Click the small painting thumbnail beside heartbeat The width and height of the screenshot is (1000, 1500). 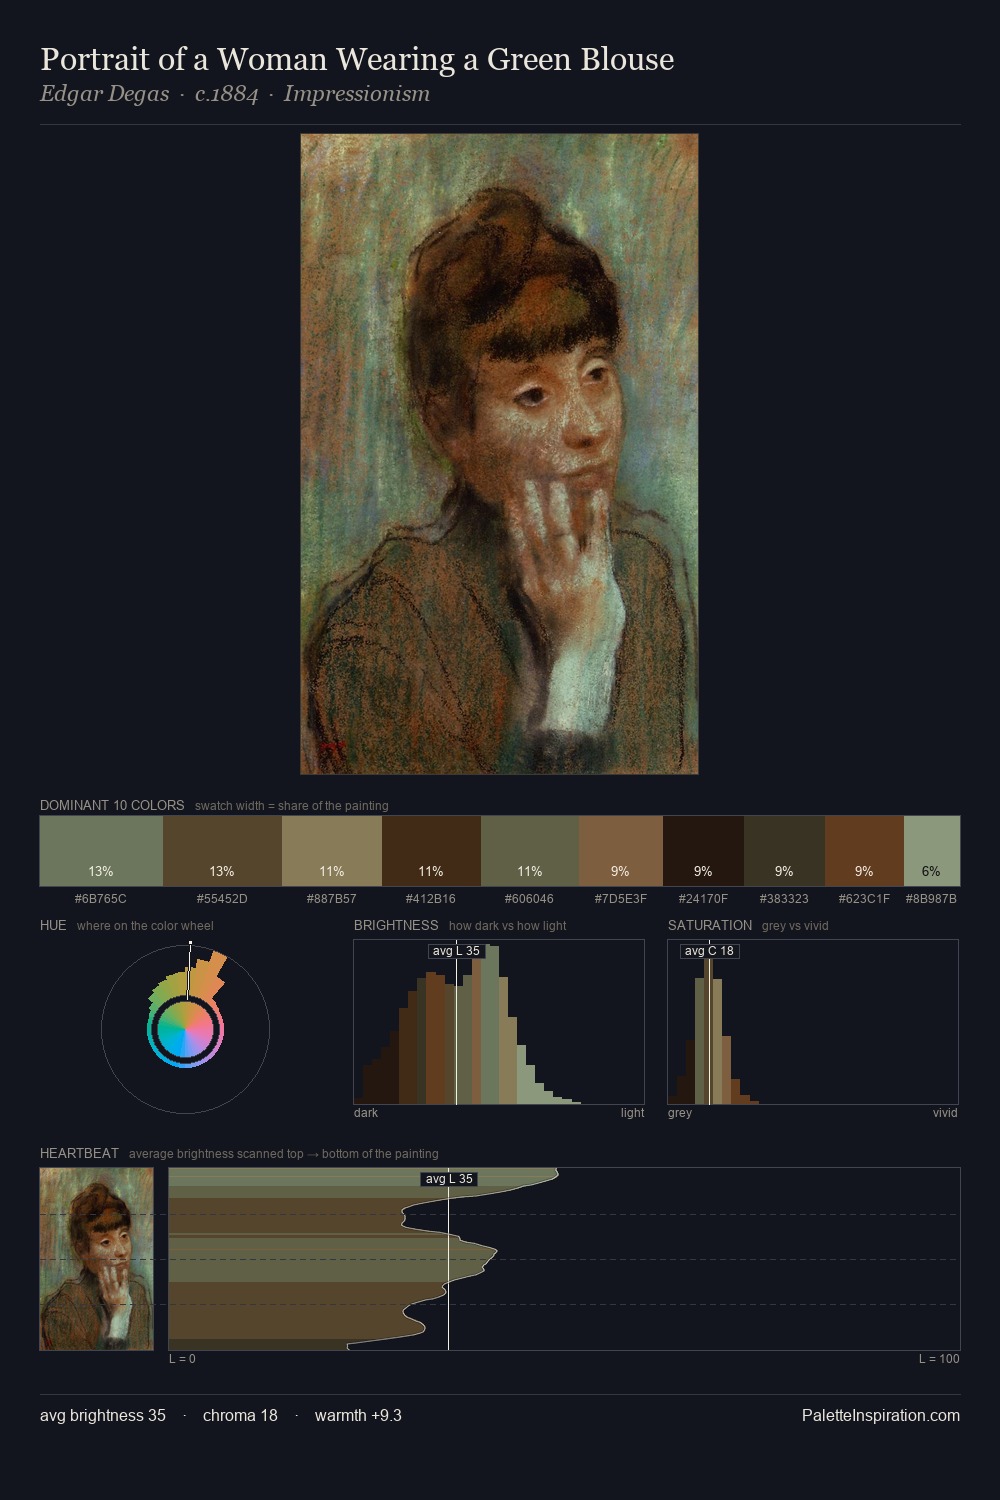tap(97, 1259)
